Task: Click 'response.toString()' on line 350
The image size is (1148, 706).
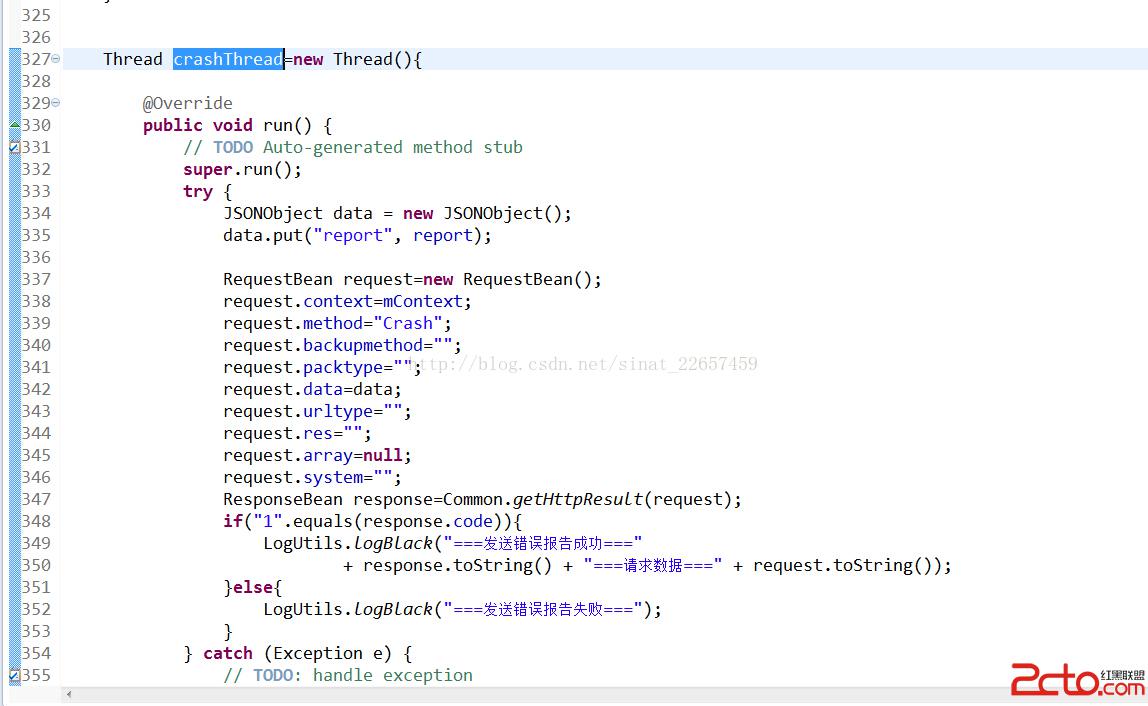Action: pos(457,565)
